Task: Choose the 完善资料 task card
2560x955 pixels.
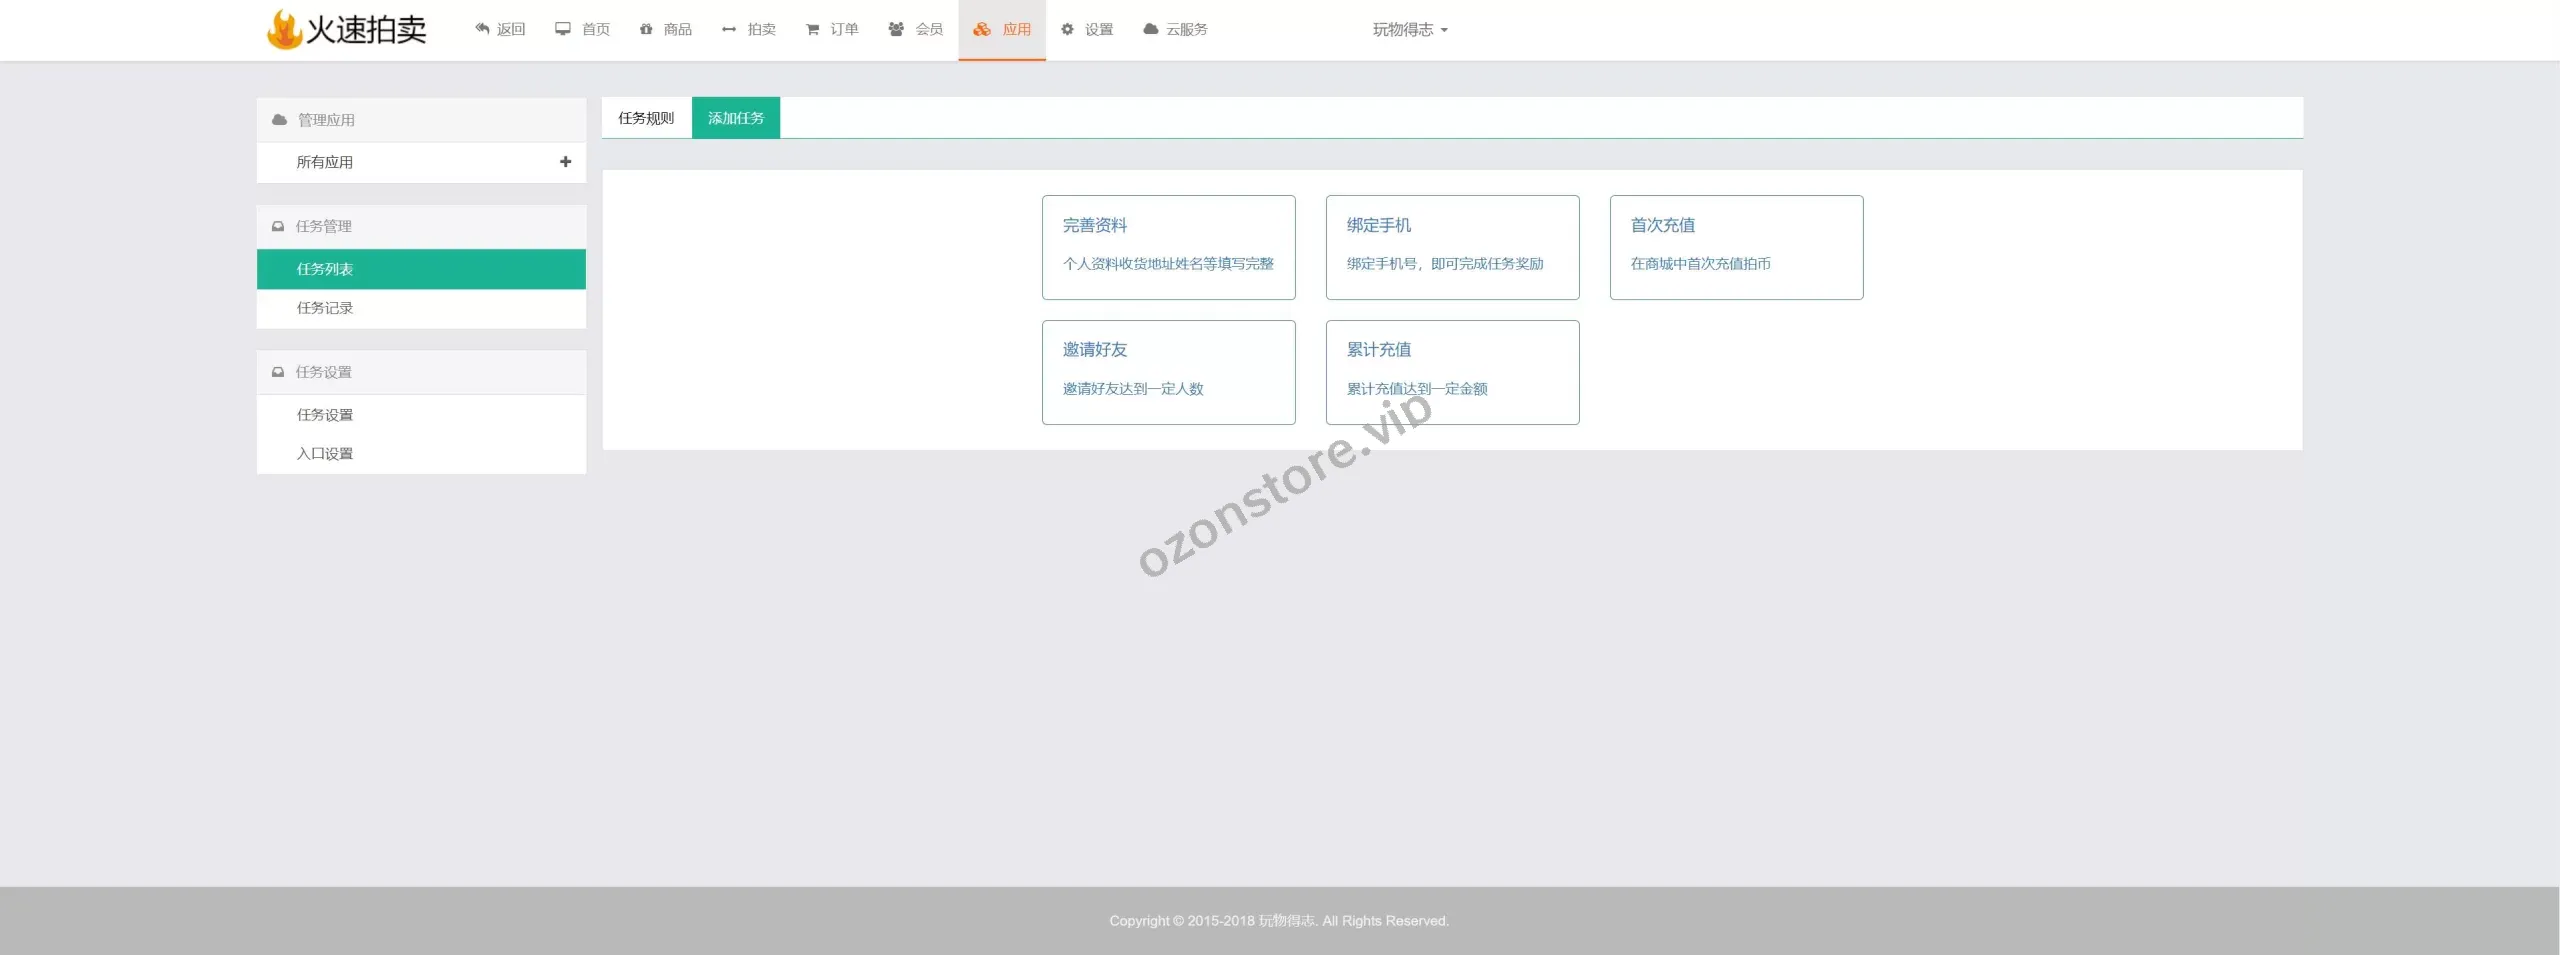Action: (1168, 247)
